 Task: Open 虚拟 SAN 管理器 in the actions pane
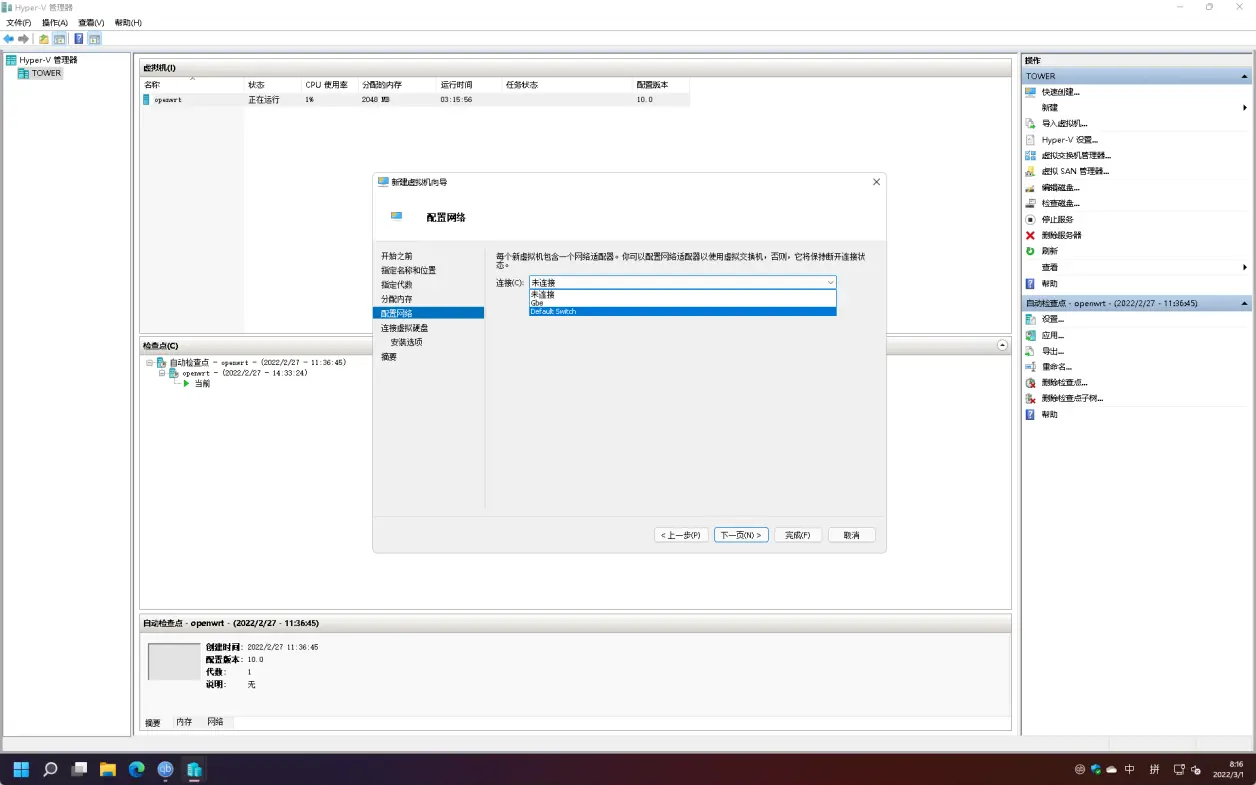tap(1075, 172)
